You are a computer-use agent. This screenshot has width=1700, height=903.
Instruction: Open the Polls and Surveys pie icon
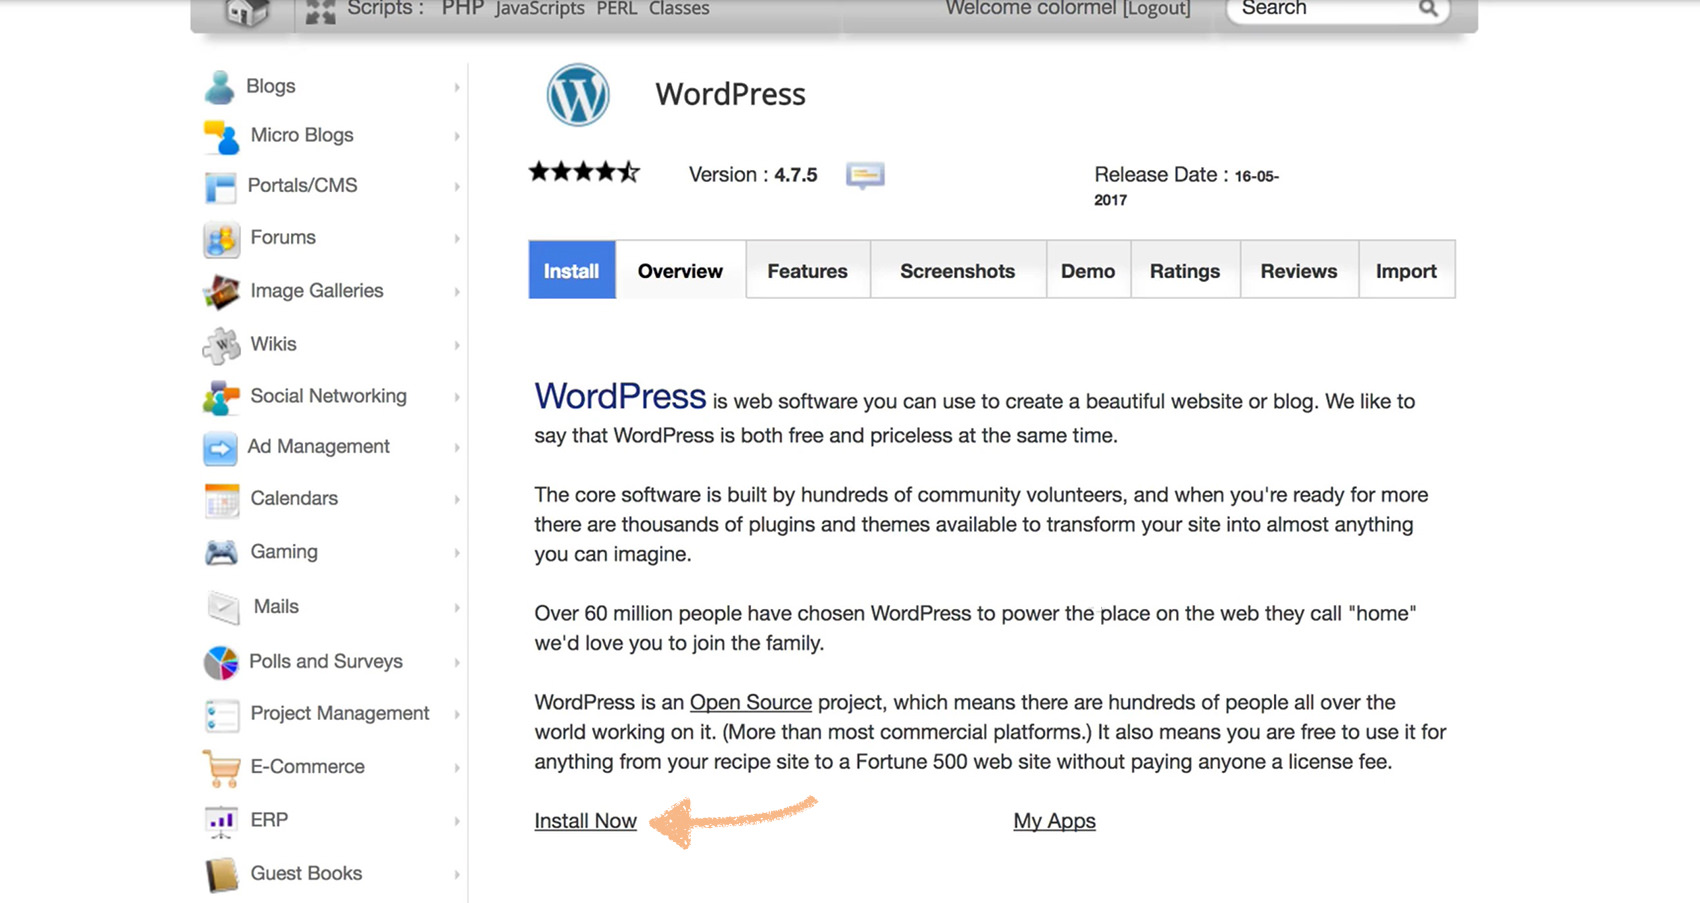(x=221, y=662)
